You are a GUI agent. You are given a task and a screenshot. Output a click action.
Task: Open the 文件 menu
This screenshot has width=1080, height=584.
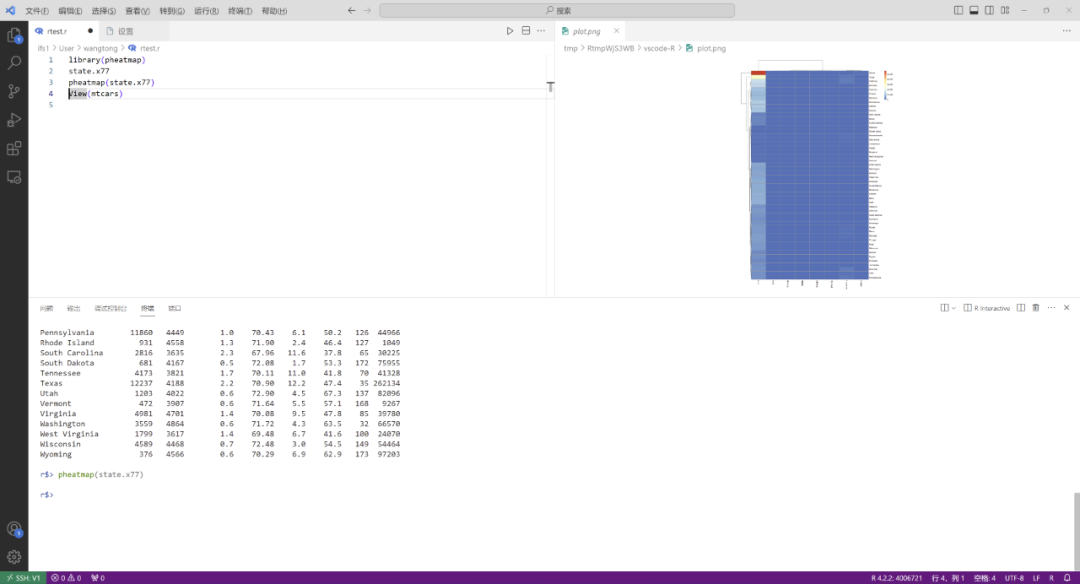37,11
